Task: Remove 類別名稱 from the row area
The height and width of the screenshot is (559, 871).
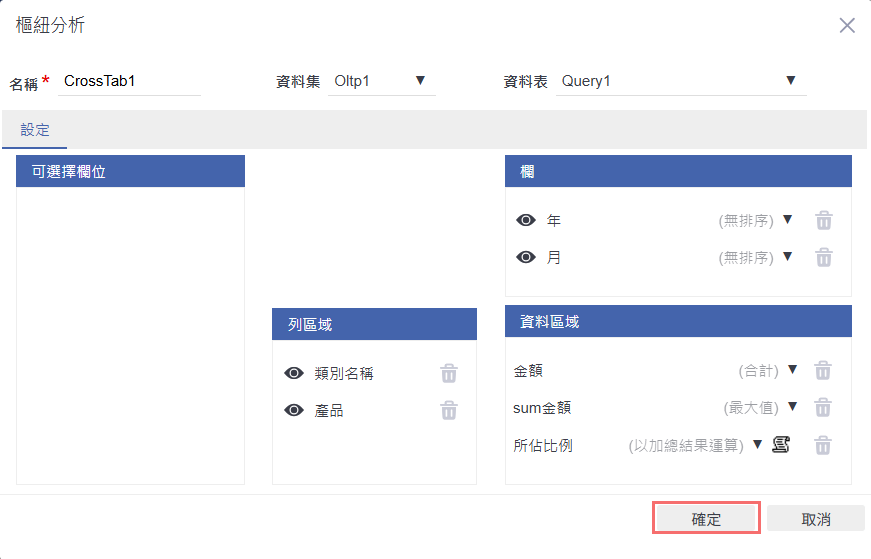Action: (x=449, y=373)
